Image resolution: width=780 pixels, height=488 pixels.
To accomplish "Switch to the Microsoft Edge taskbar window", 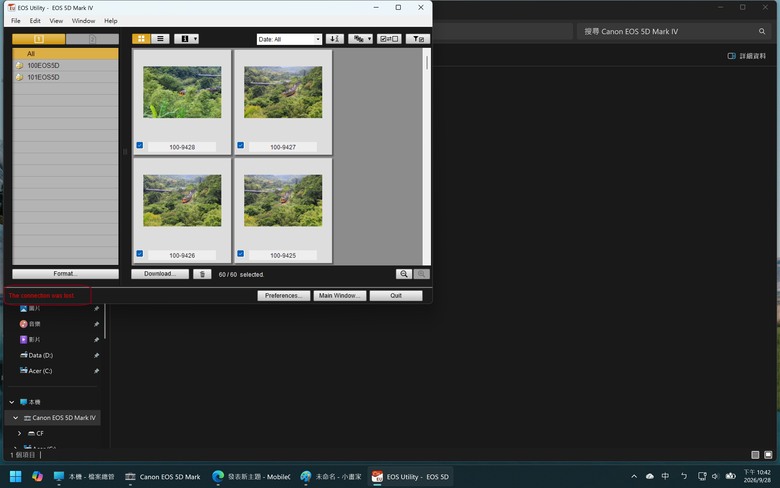I will 251,477.
